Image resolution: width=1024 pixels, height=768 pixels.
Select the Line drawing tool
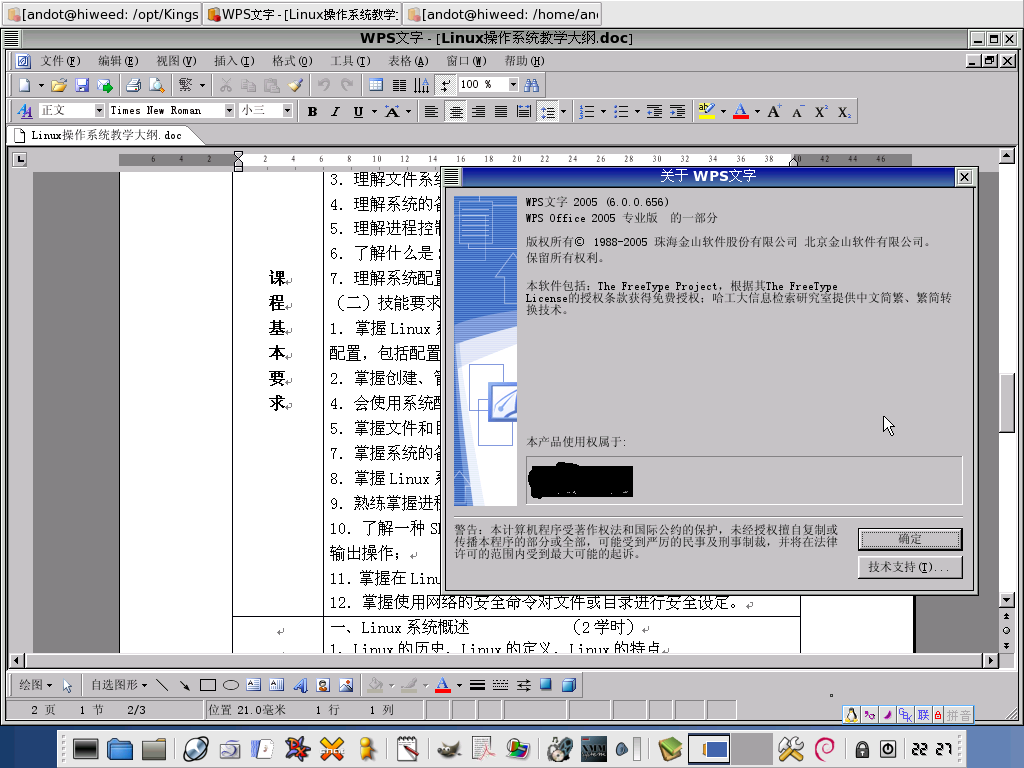pos(162,685)
